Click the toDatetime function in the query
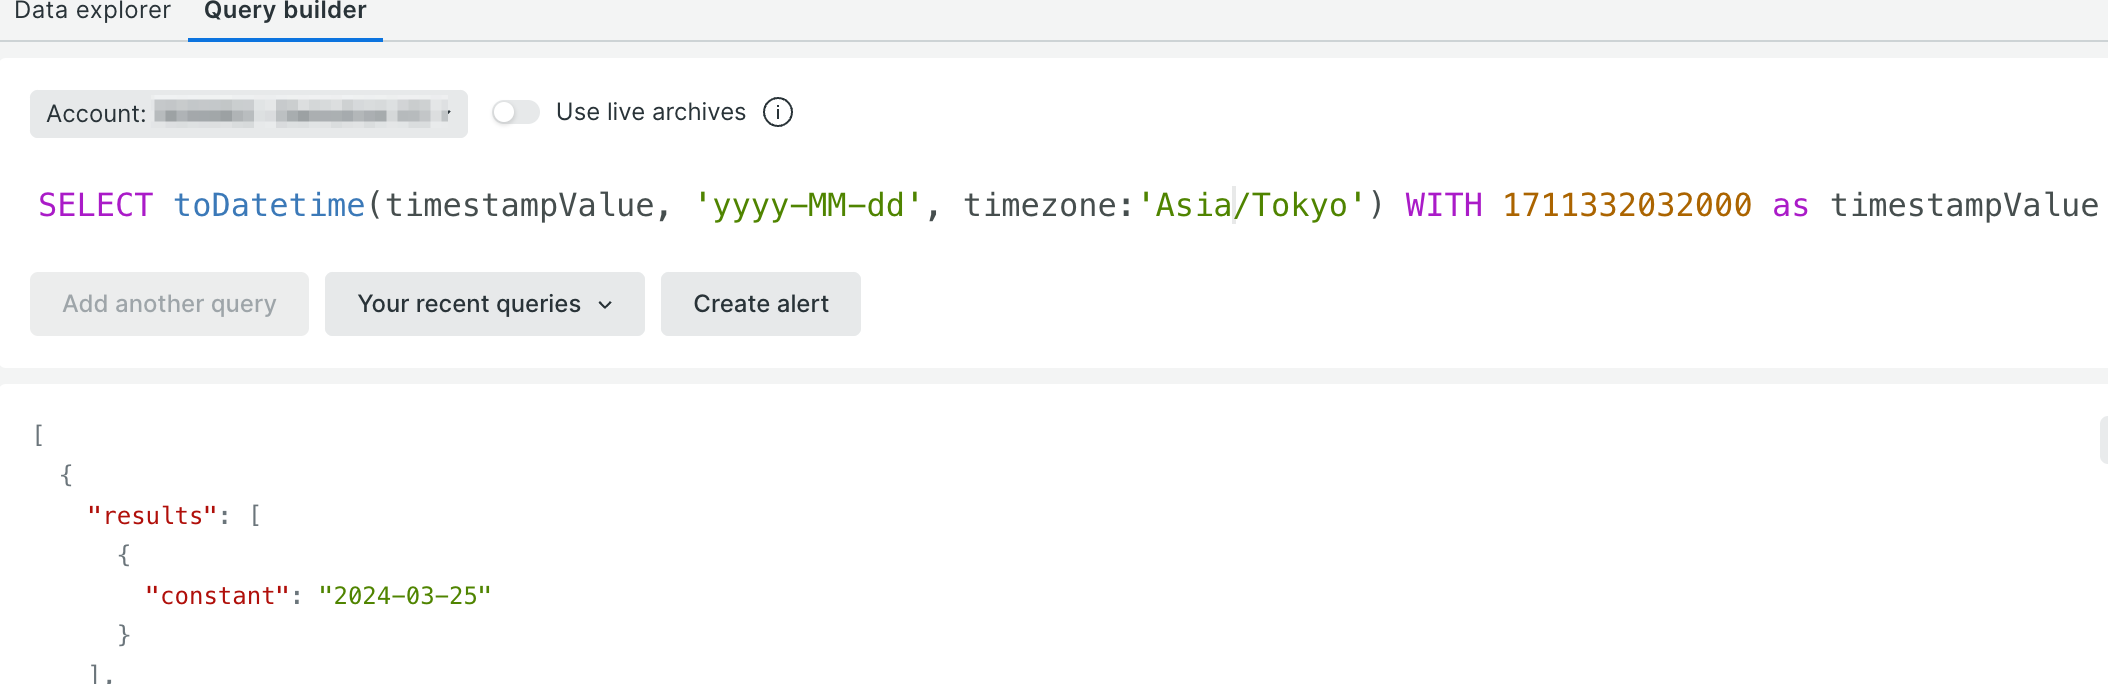The height and width of the screenshot is (684, 2108). (x=269, y=205)
